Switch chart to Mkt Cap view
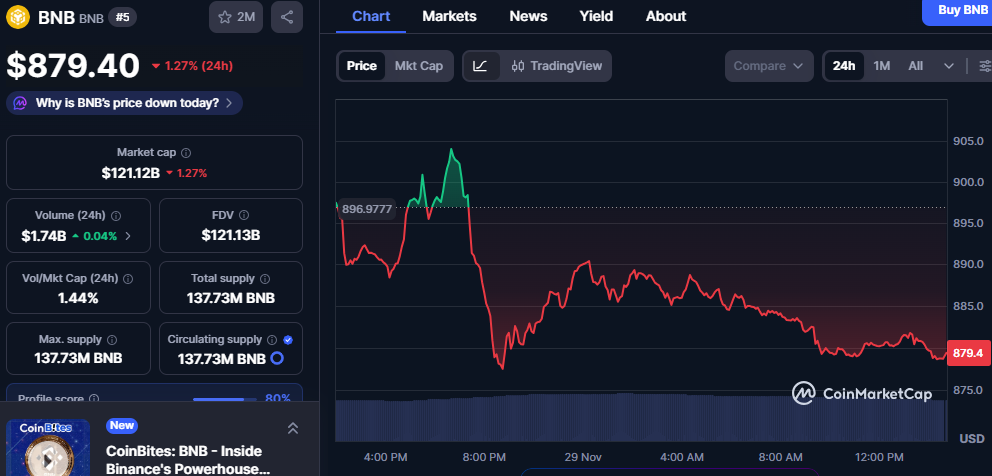992x476 pixels. (419, 66)
